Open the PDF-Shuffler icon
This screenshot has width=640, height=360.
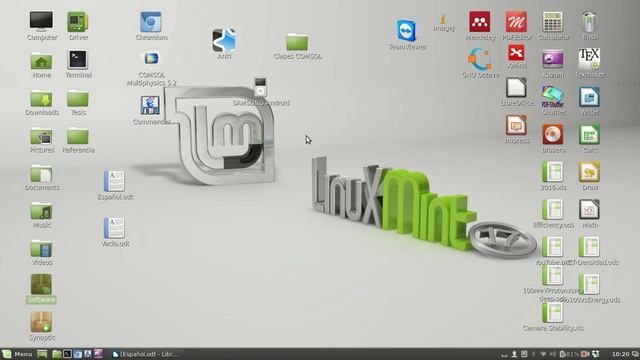click(553, 97)
